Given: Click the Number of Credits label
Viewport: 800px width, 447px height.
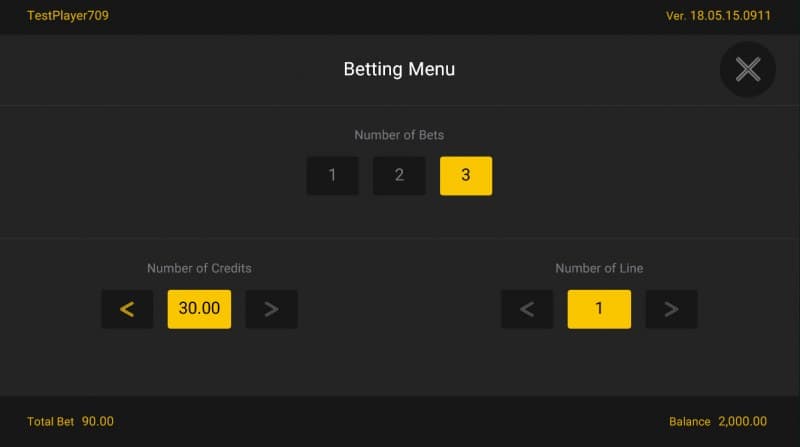Looking at the screenshot, I should [x=199, y=268].
